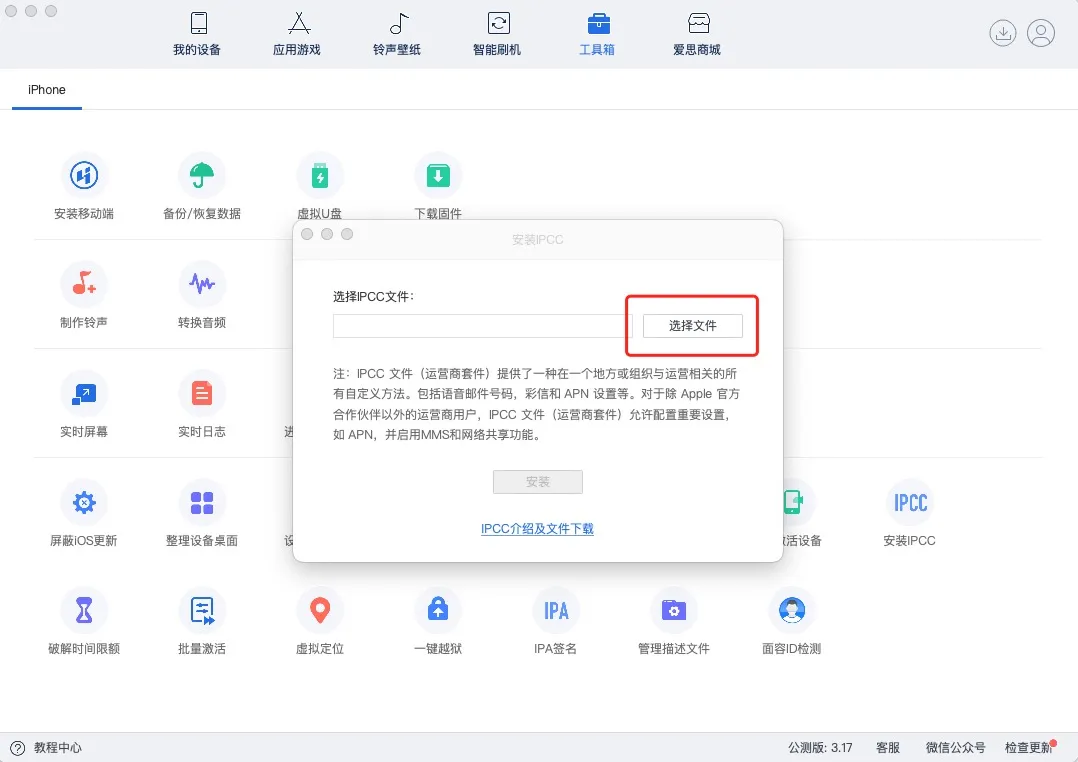Switch to the 我的设备 tab

(197, 34)
